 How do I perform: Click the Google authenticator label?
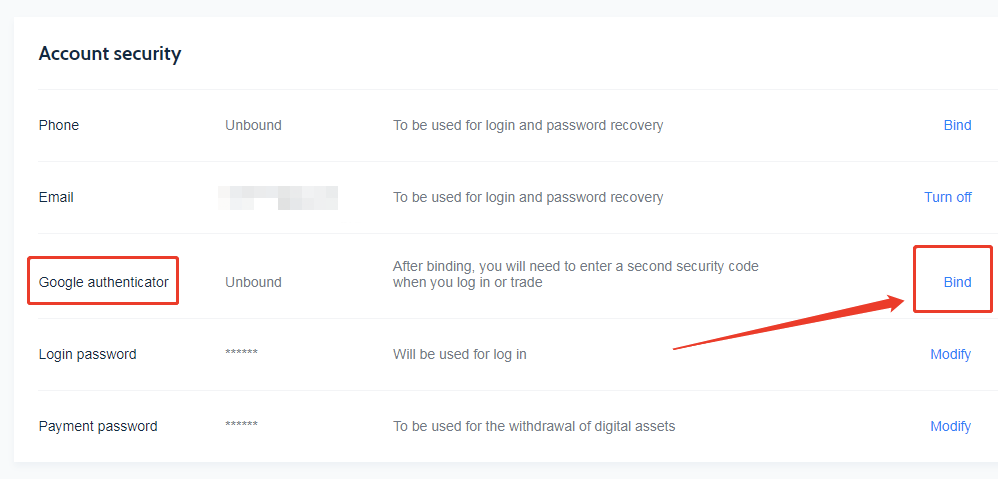104,282
